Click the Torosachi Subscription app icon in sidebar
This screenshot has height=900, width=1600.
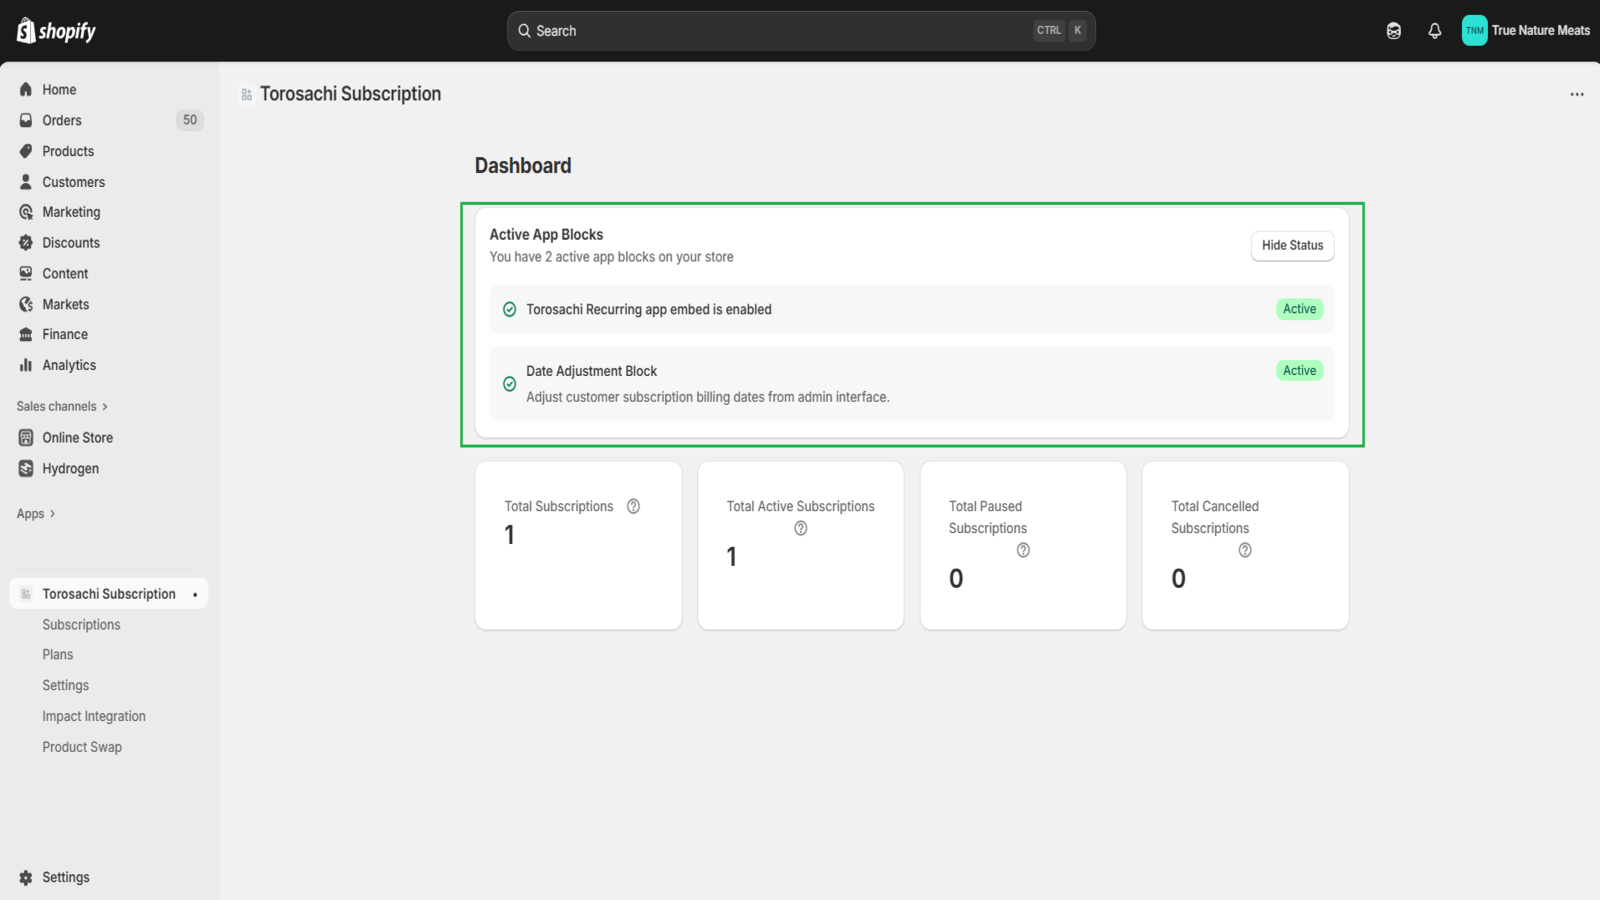pyautogui.click(x=26, y=594)
